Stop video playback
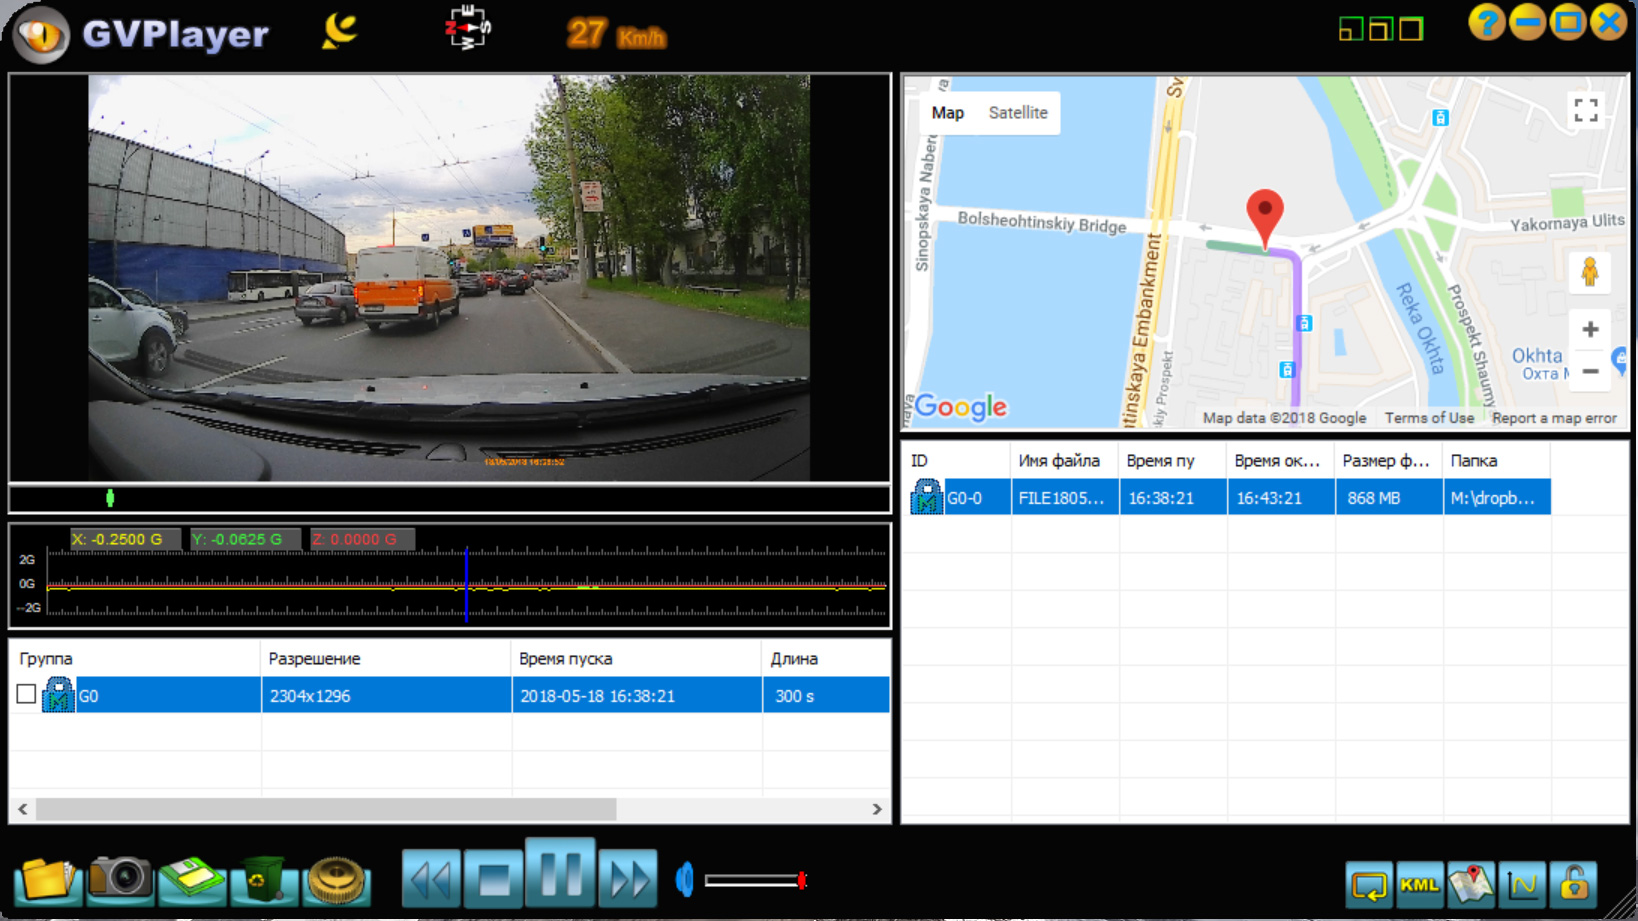1638x921 pixels. [494, 879]
